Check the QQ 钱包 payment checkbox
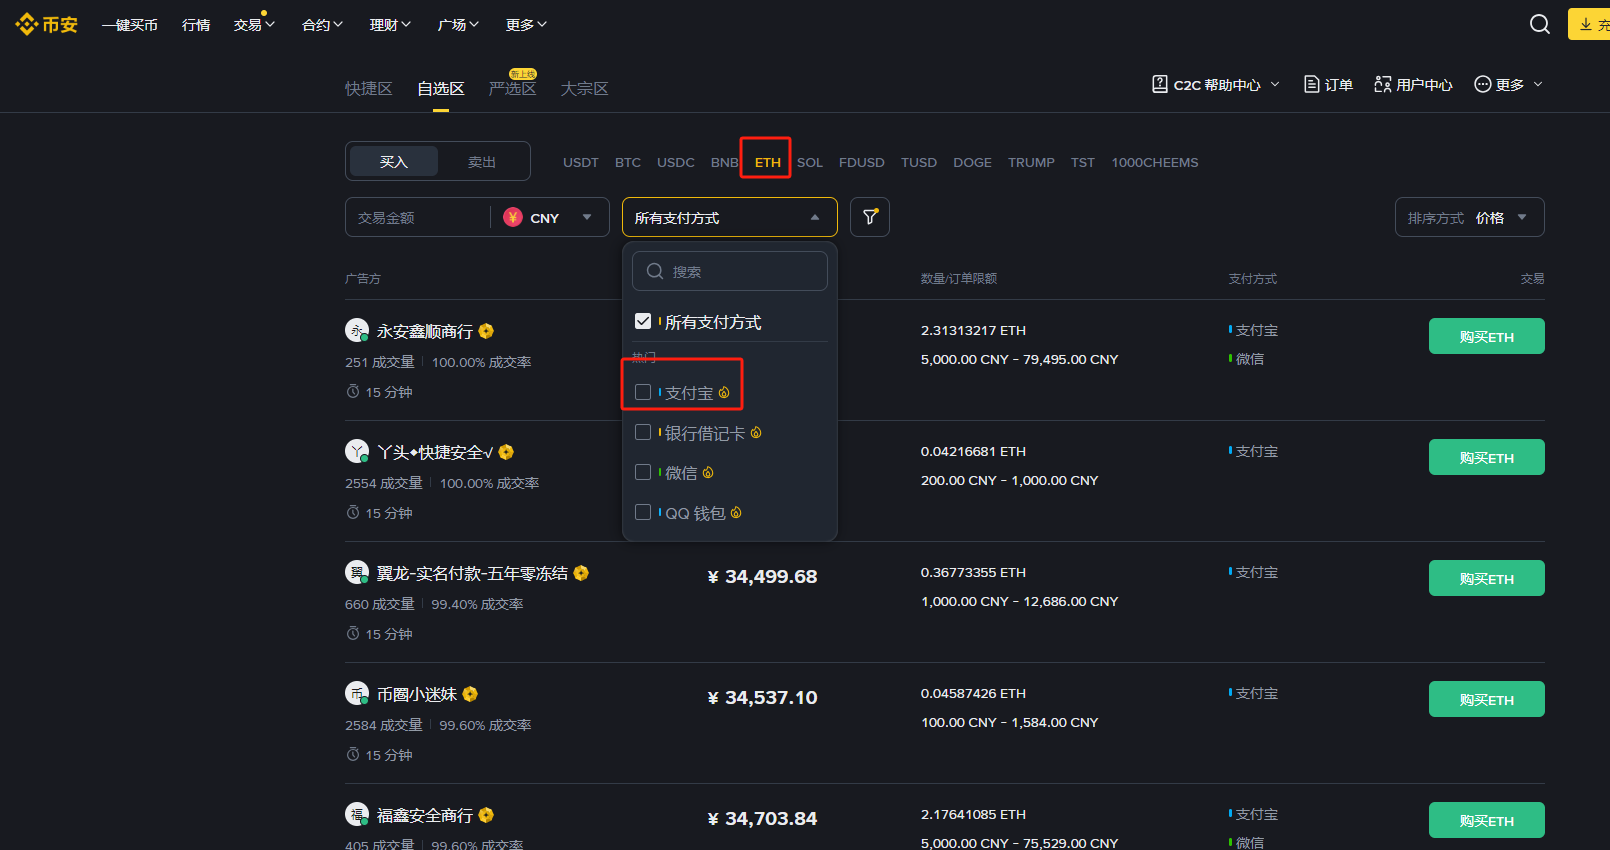1610x850 pixels. [x=643, y=512]
